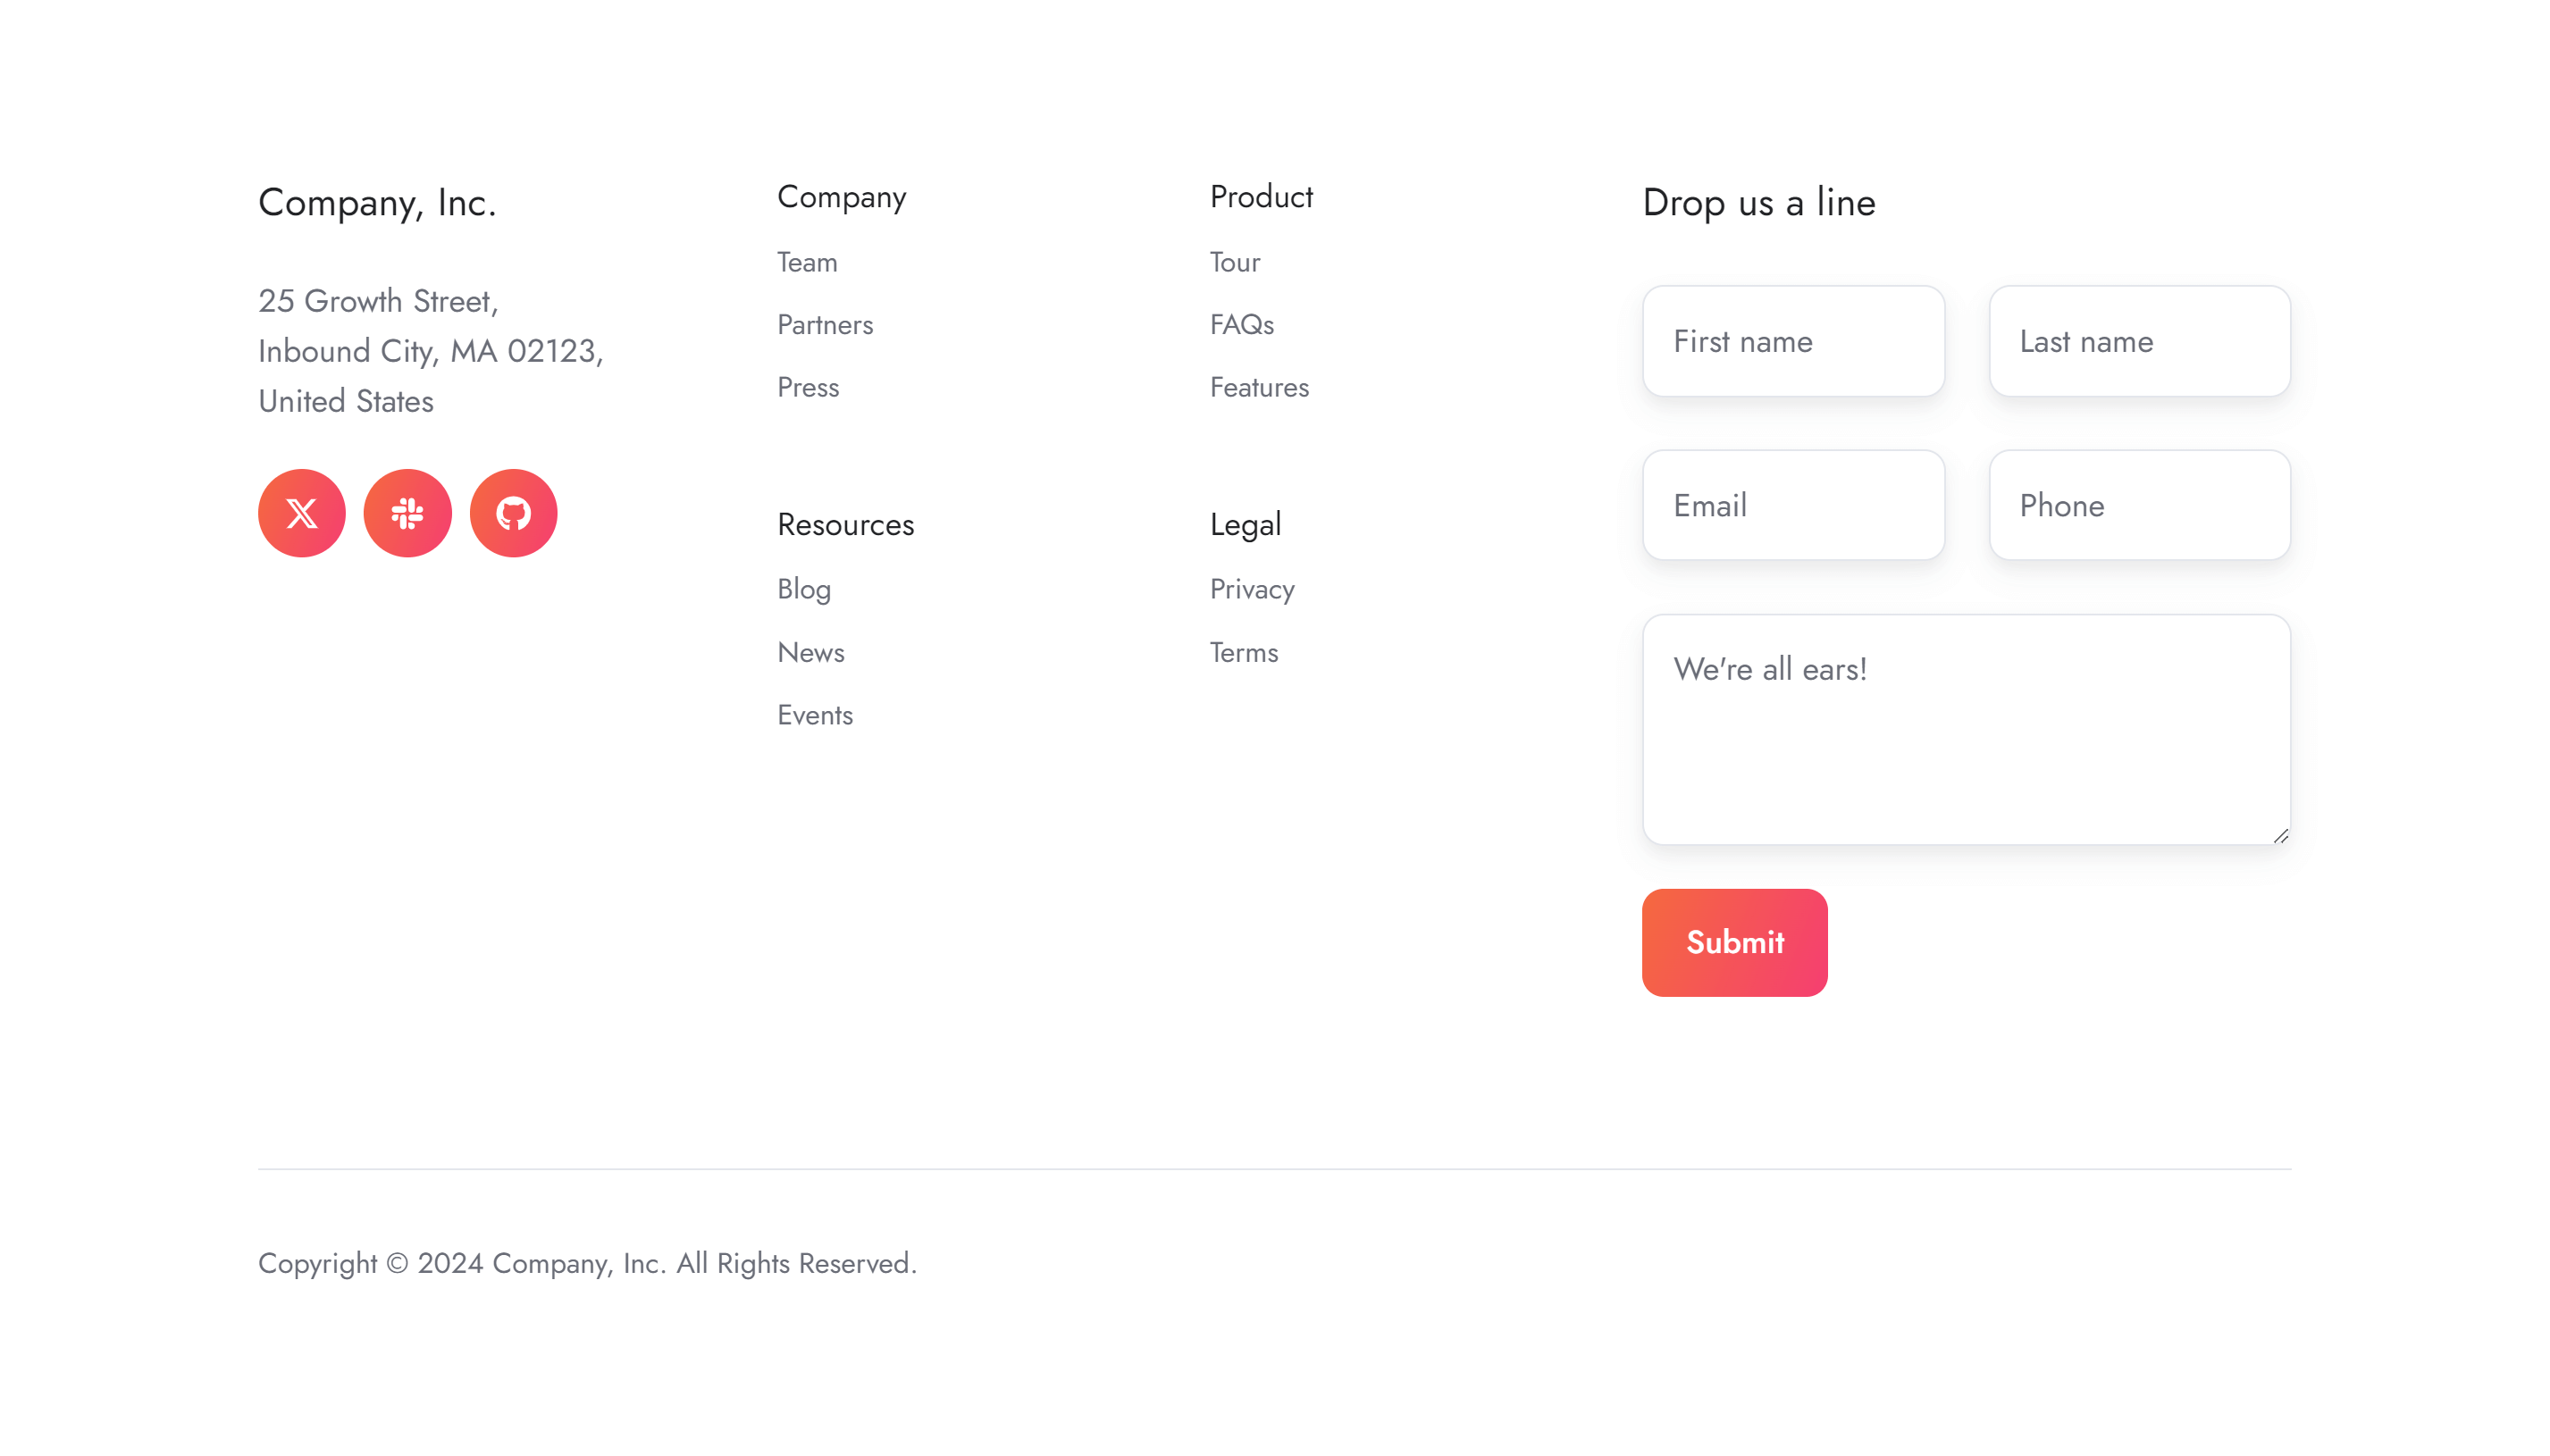Open the Blog link under Resources
2550x1456 pixels.
pyautogui.click(x=803, y=589)
